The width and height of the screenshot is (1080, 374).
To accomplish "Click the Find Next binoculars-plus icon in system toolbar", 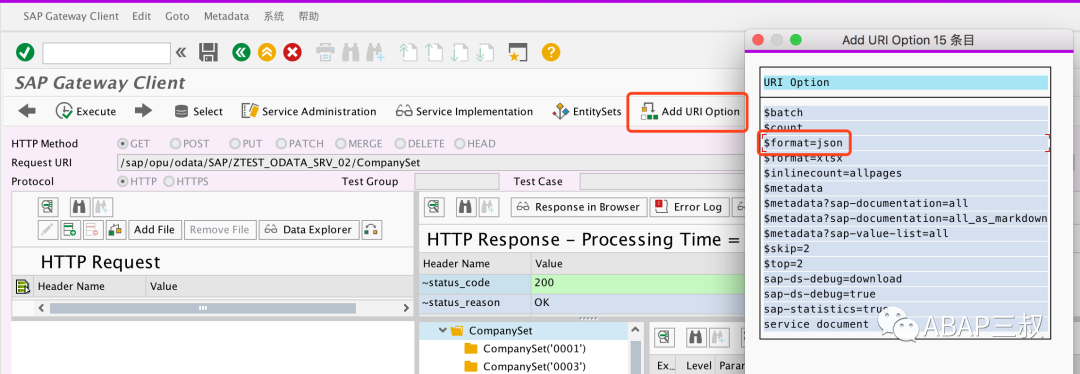I will 376,52.
